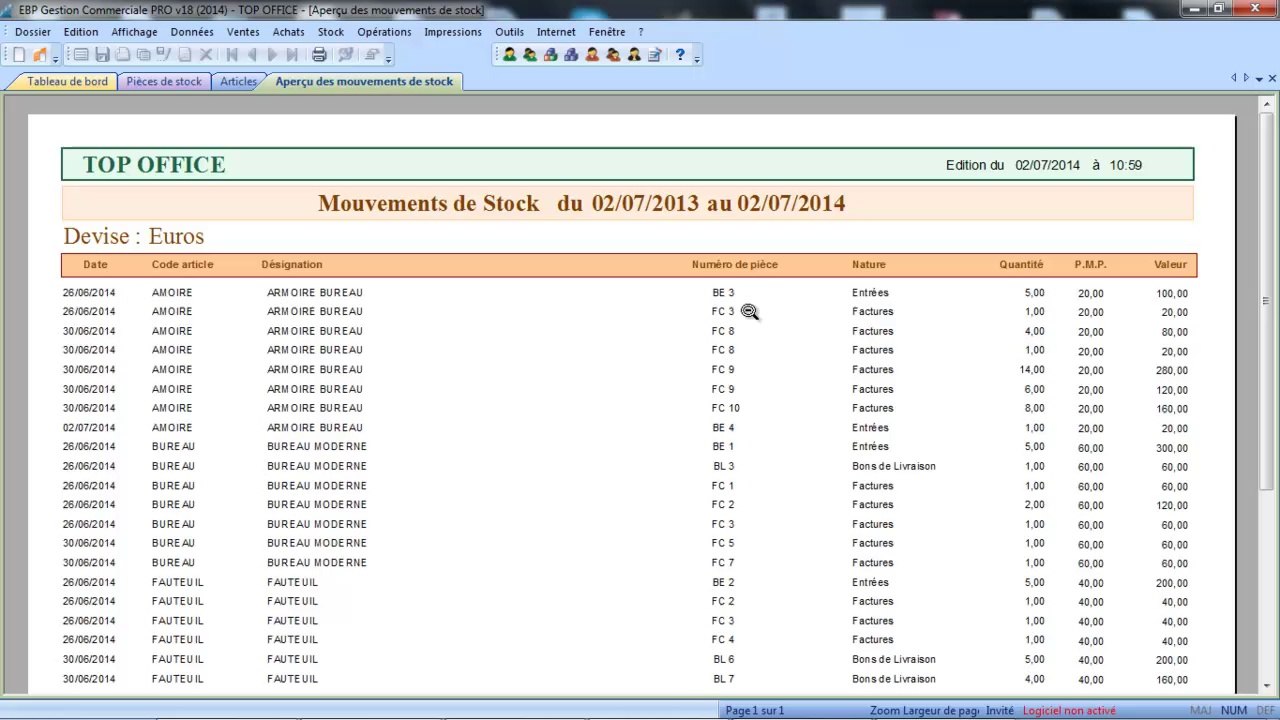The width and height of the screenshot is (1280, 720).
Task: Expand main toolbar options overflow arrow
Action: pyautogui.click(x=388, y=59)
